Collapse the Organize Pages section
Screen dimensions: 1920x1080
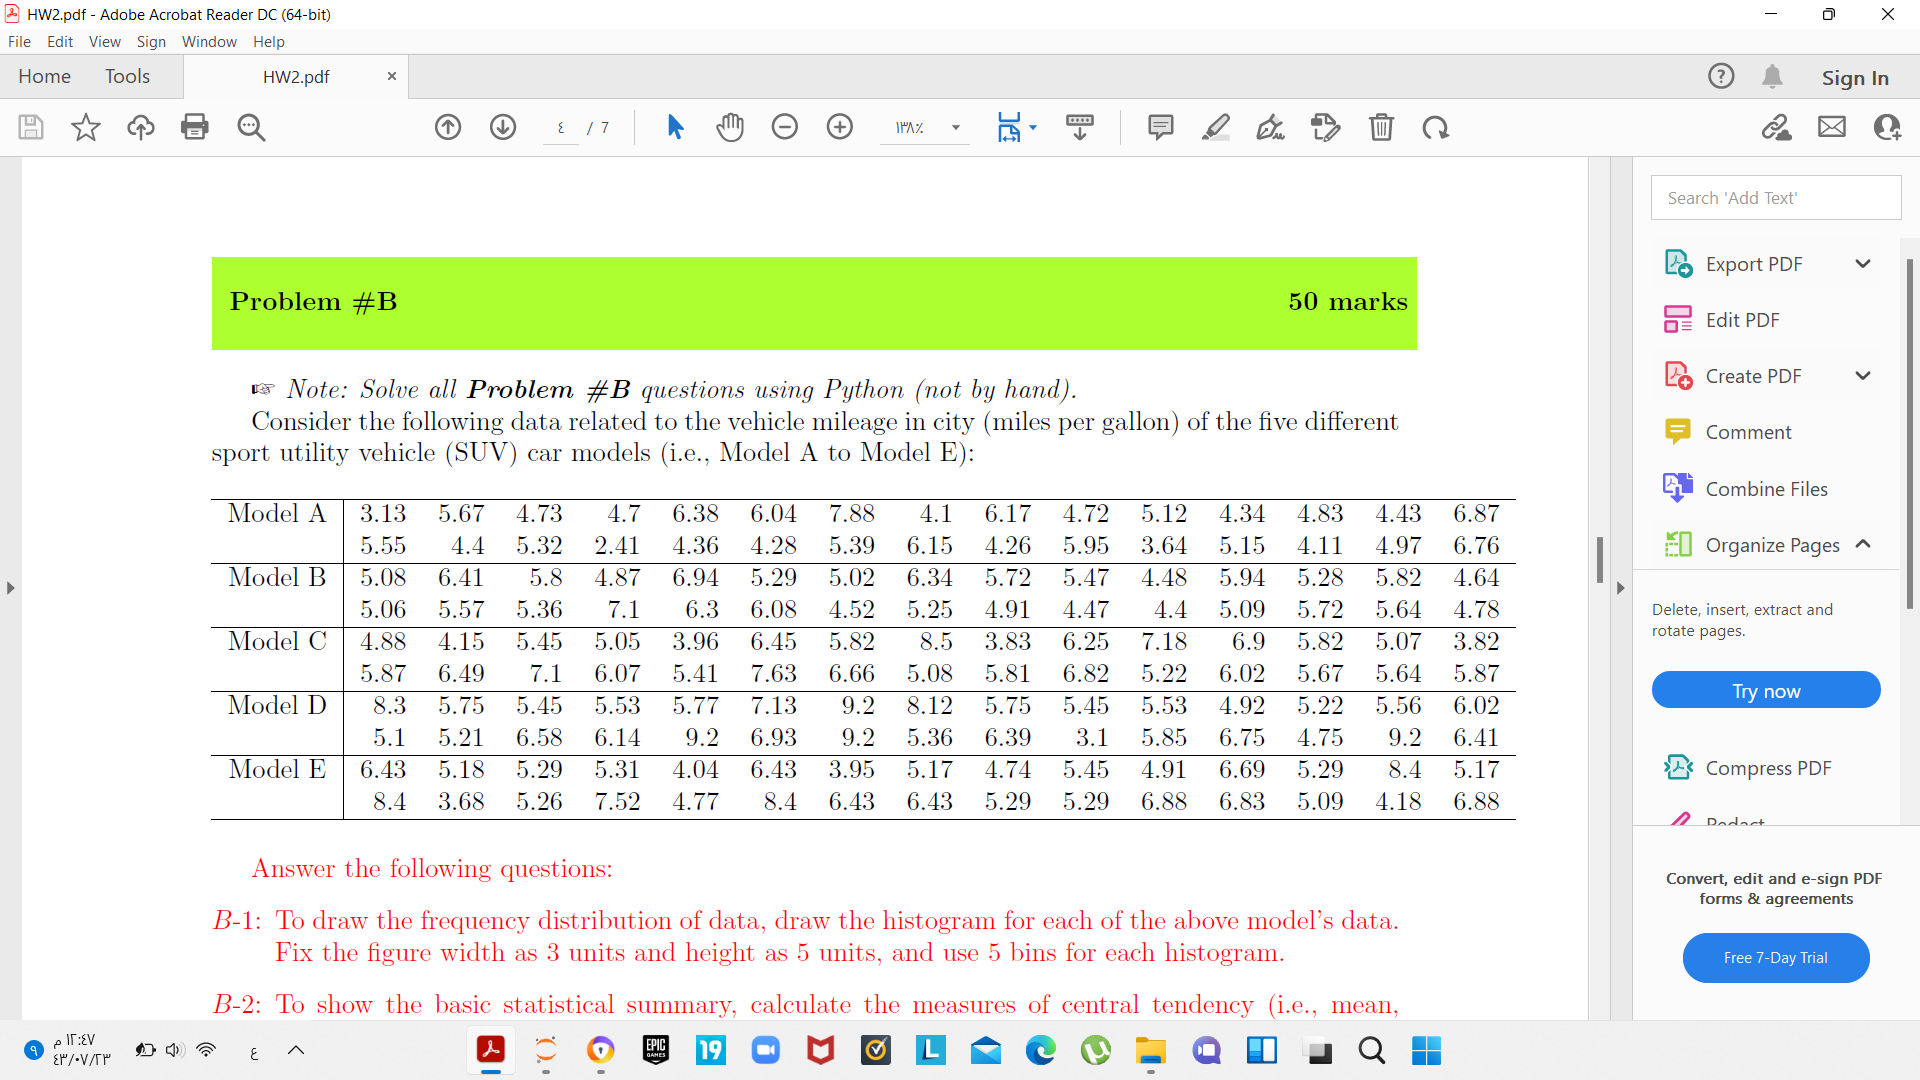pos(1862,544)
